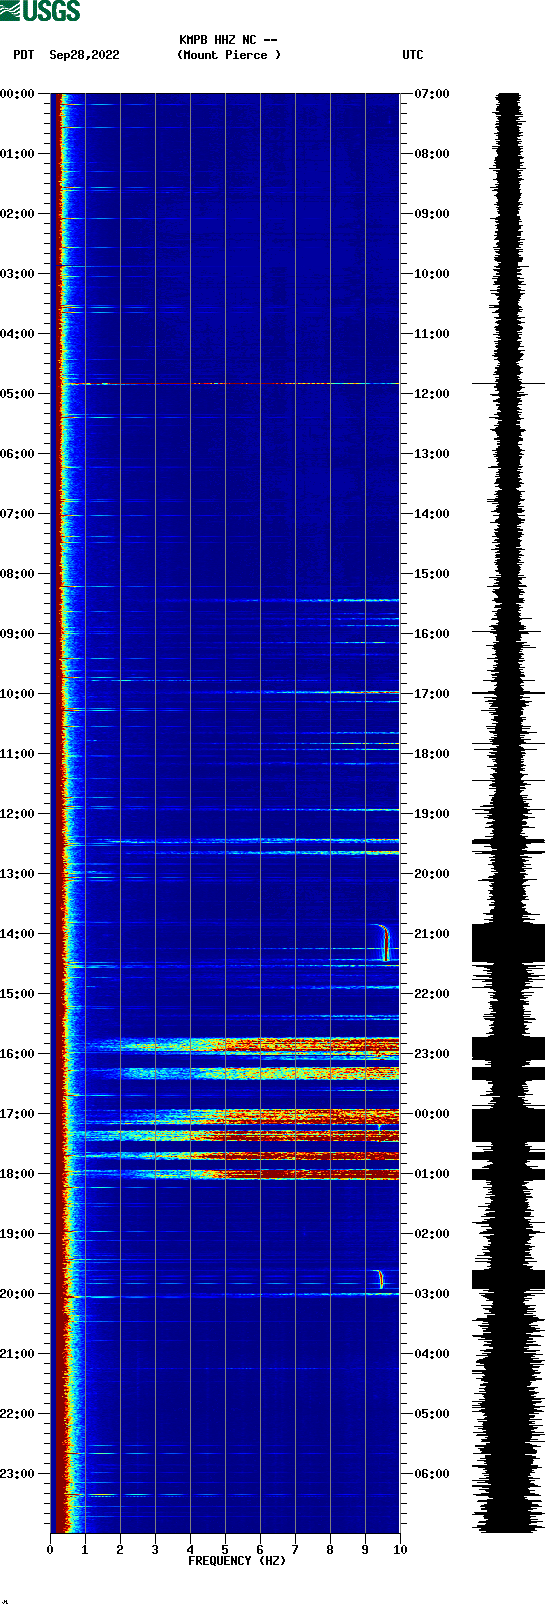Select the 01:00 PDT time label

pyautogui.click(x=17, y=154)
